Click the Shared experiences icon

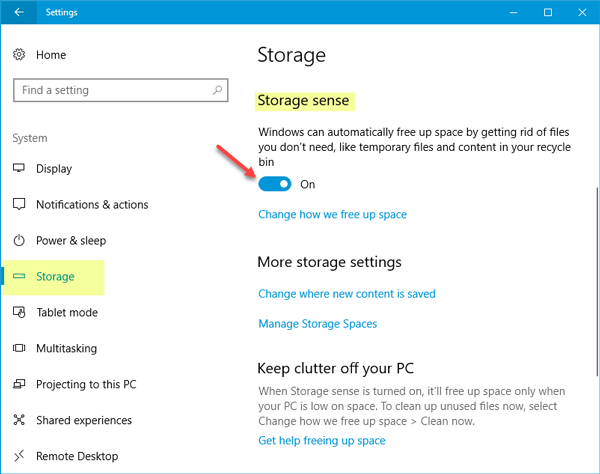click(19, 421)
